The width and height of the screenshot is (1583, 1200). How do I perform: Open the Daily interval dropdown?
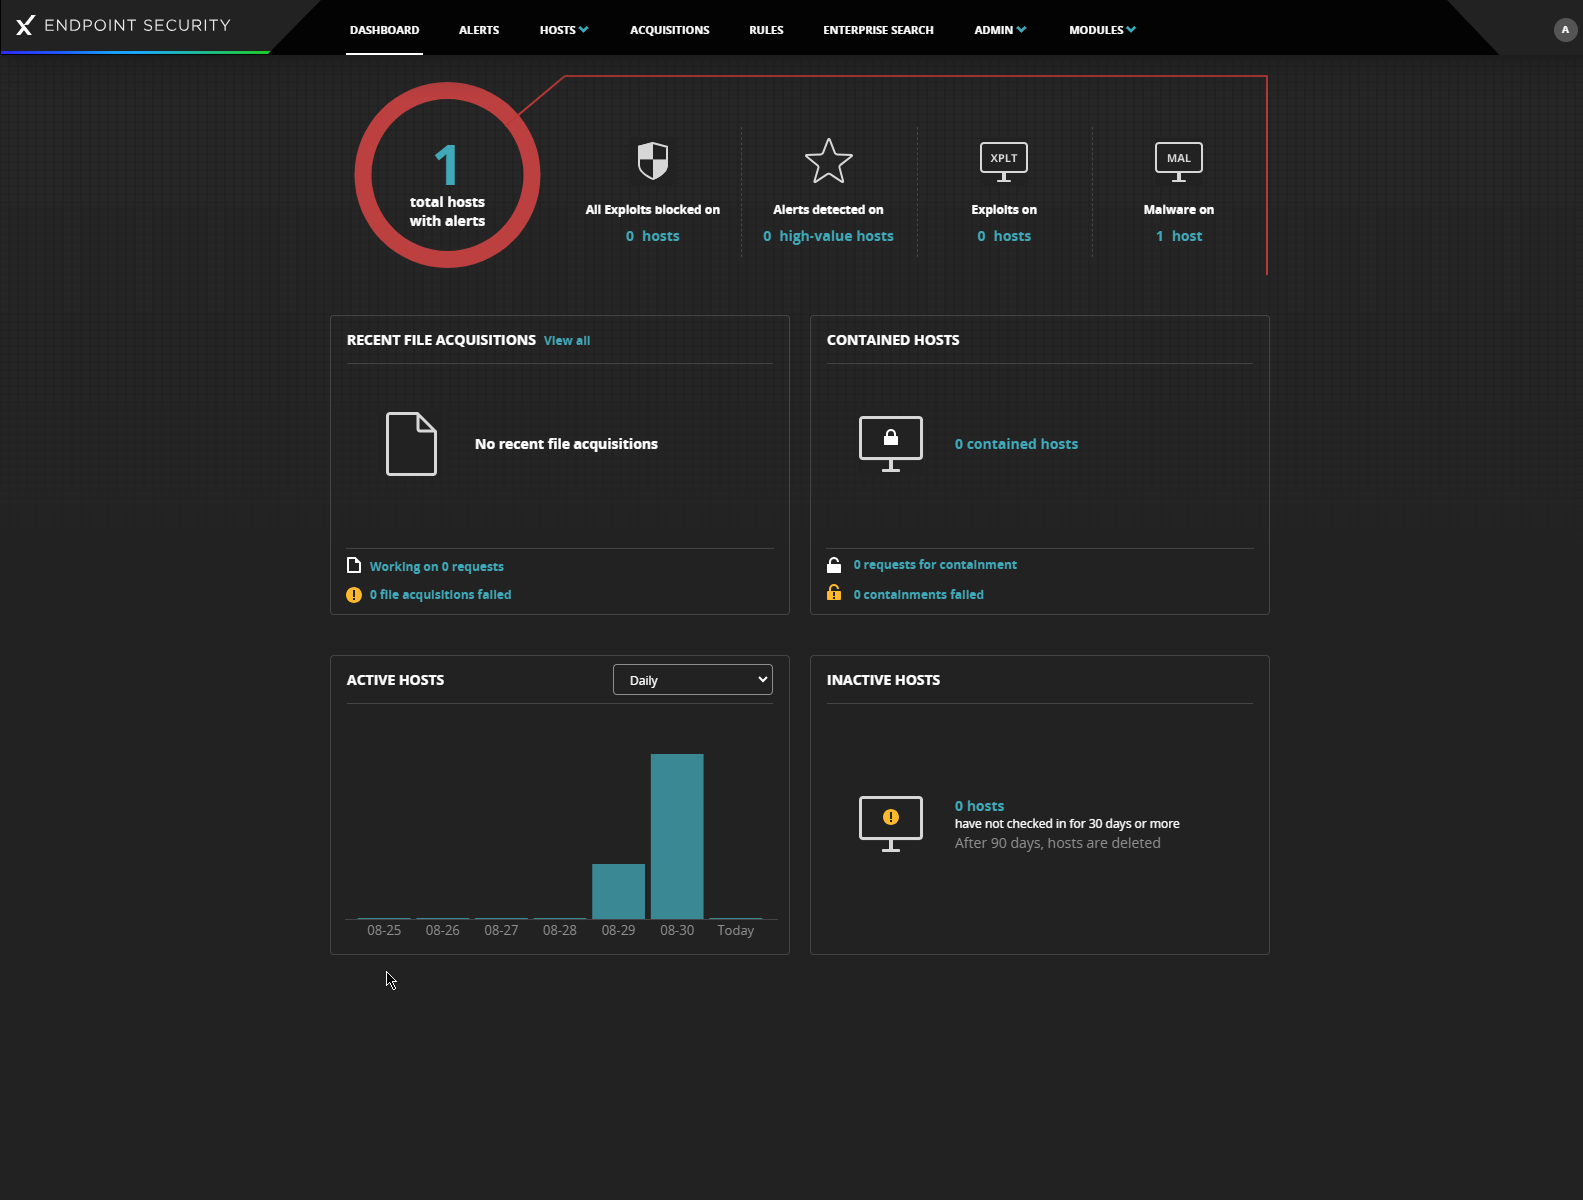pos(692,680)
